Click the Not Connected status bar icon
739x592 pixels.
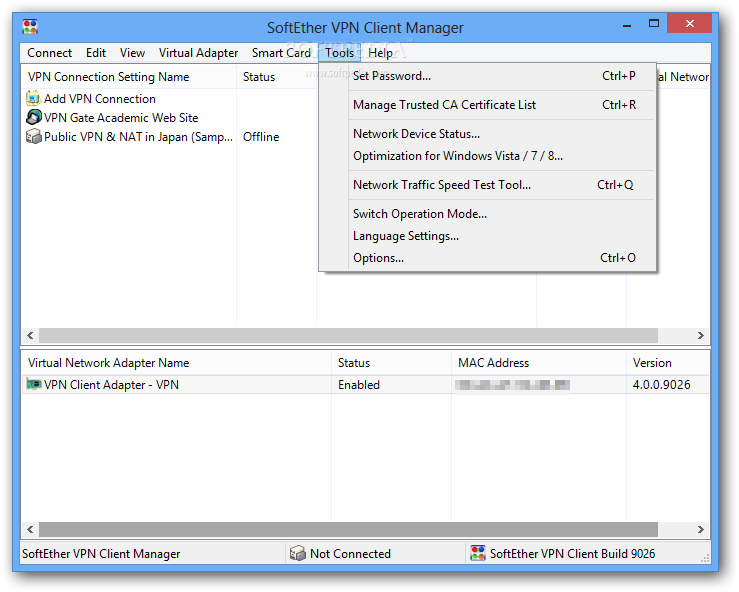pyautogui.click(x=298, y=553)
